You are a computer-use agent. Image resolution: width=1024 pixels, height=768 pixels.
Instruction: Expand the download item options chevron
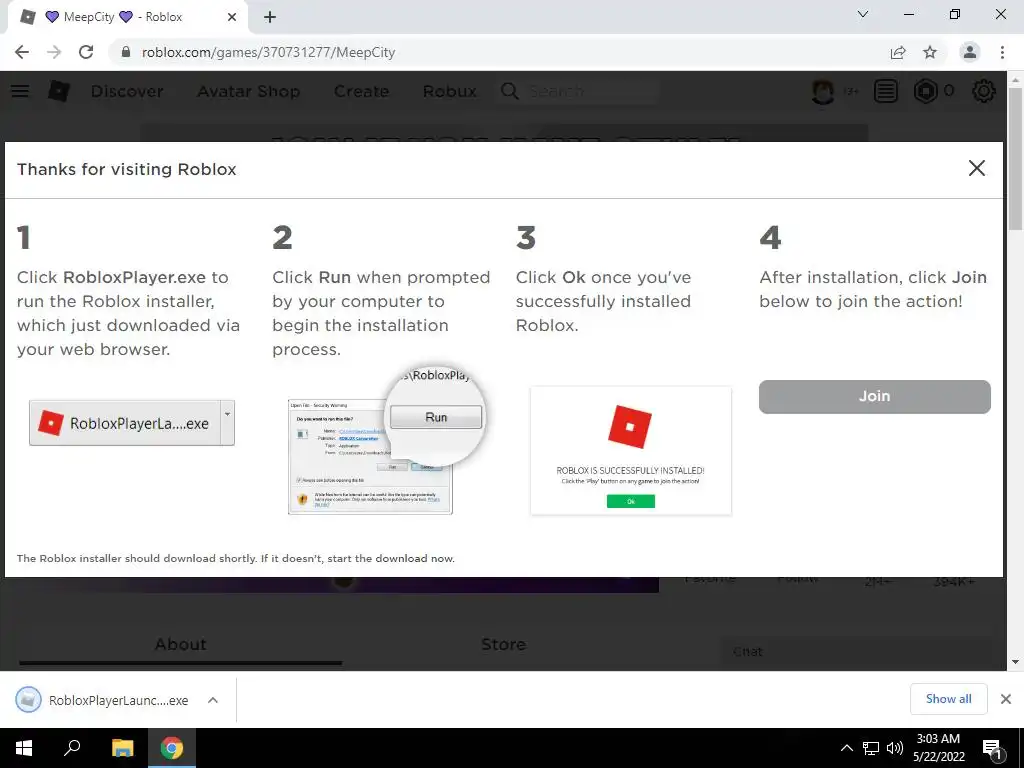213,700
